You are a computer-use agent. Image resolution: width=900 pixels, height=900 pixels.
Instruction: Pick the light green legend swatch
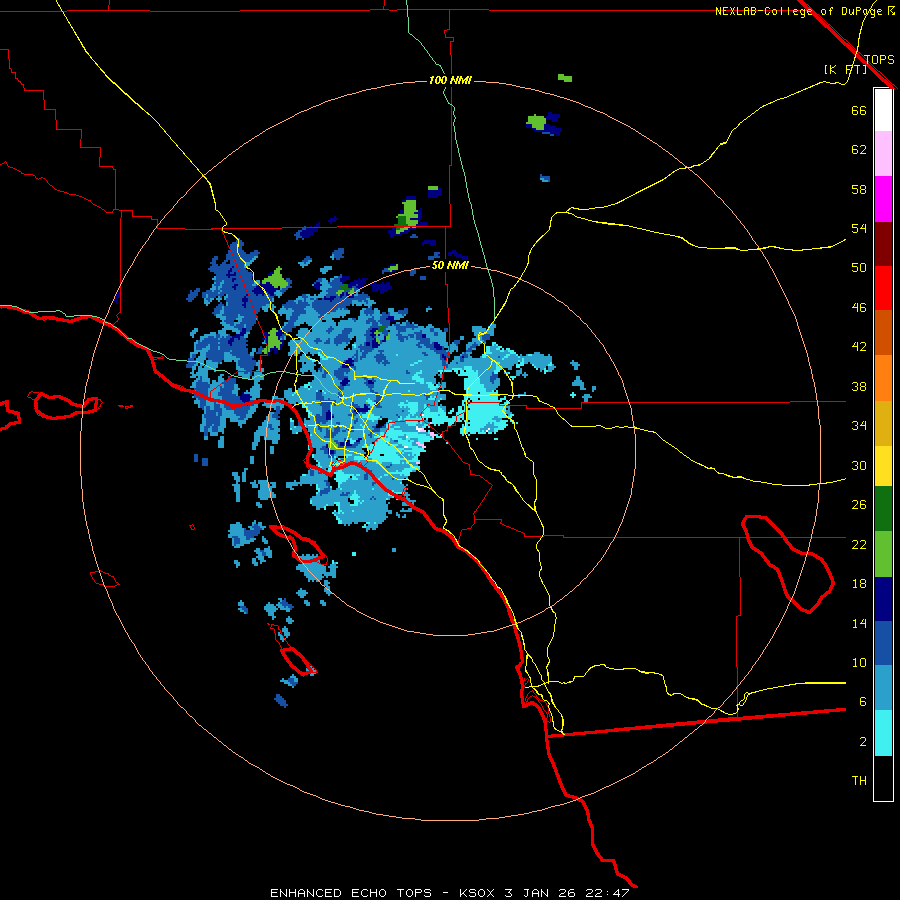[883, 554]
